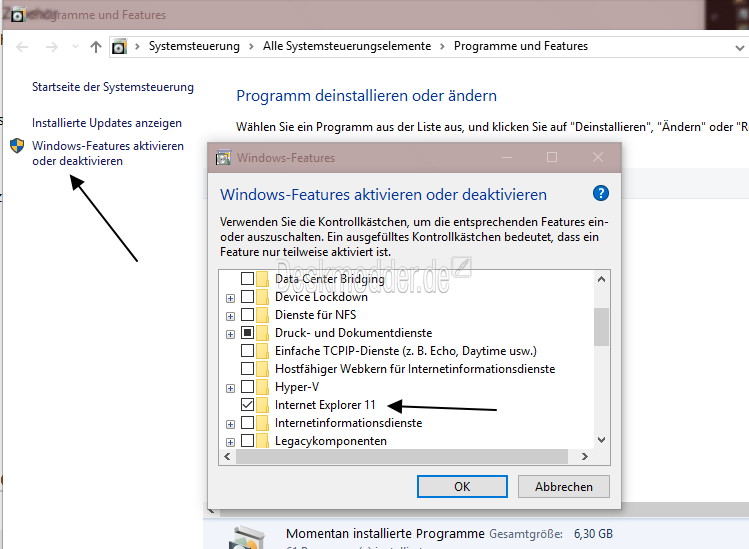Click the Windows-Features dialog title icon
Viewport: 749px width, 549px height.
pyautogui.click(x=223, y=158)
